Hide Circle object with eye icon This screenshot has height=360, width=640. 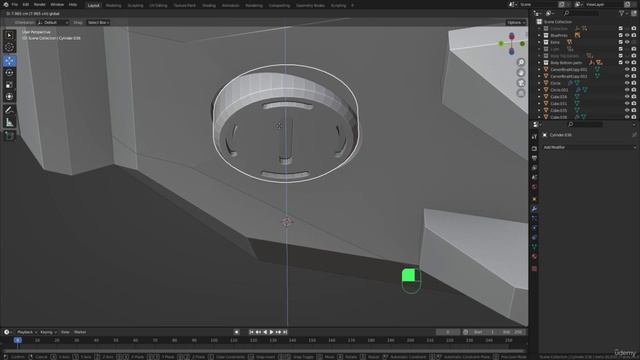click(x=627, y=83)
